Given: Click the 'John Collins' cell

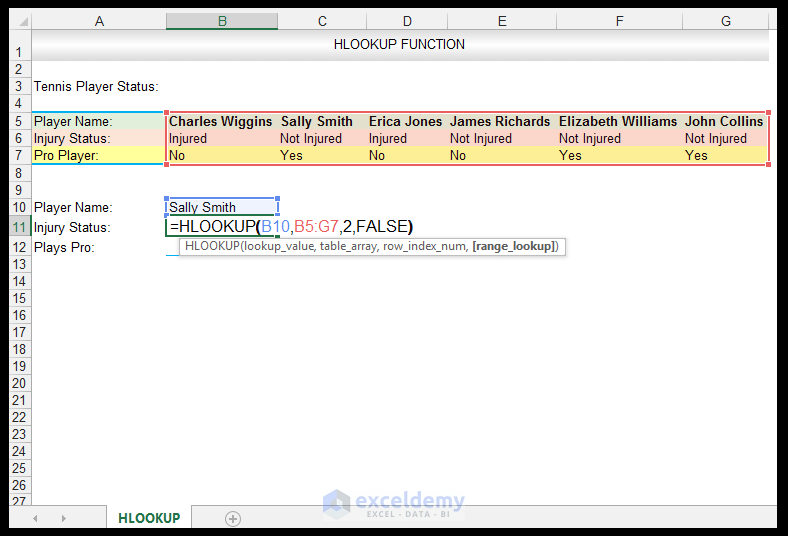Looking at the screenshot, I should [x=726, y=121].
